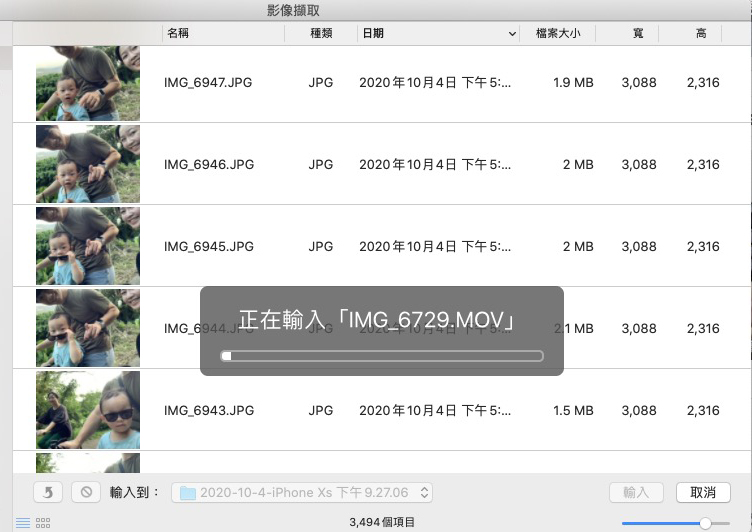Click the import progress bar for IMG_6729.MOV
This screenshot has height=532, width=752.
pyautogui.click(x=382, y=356)
